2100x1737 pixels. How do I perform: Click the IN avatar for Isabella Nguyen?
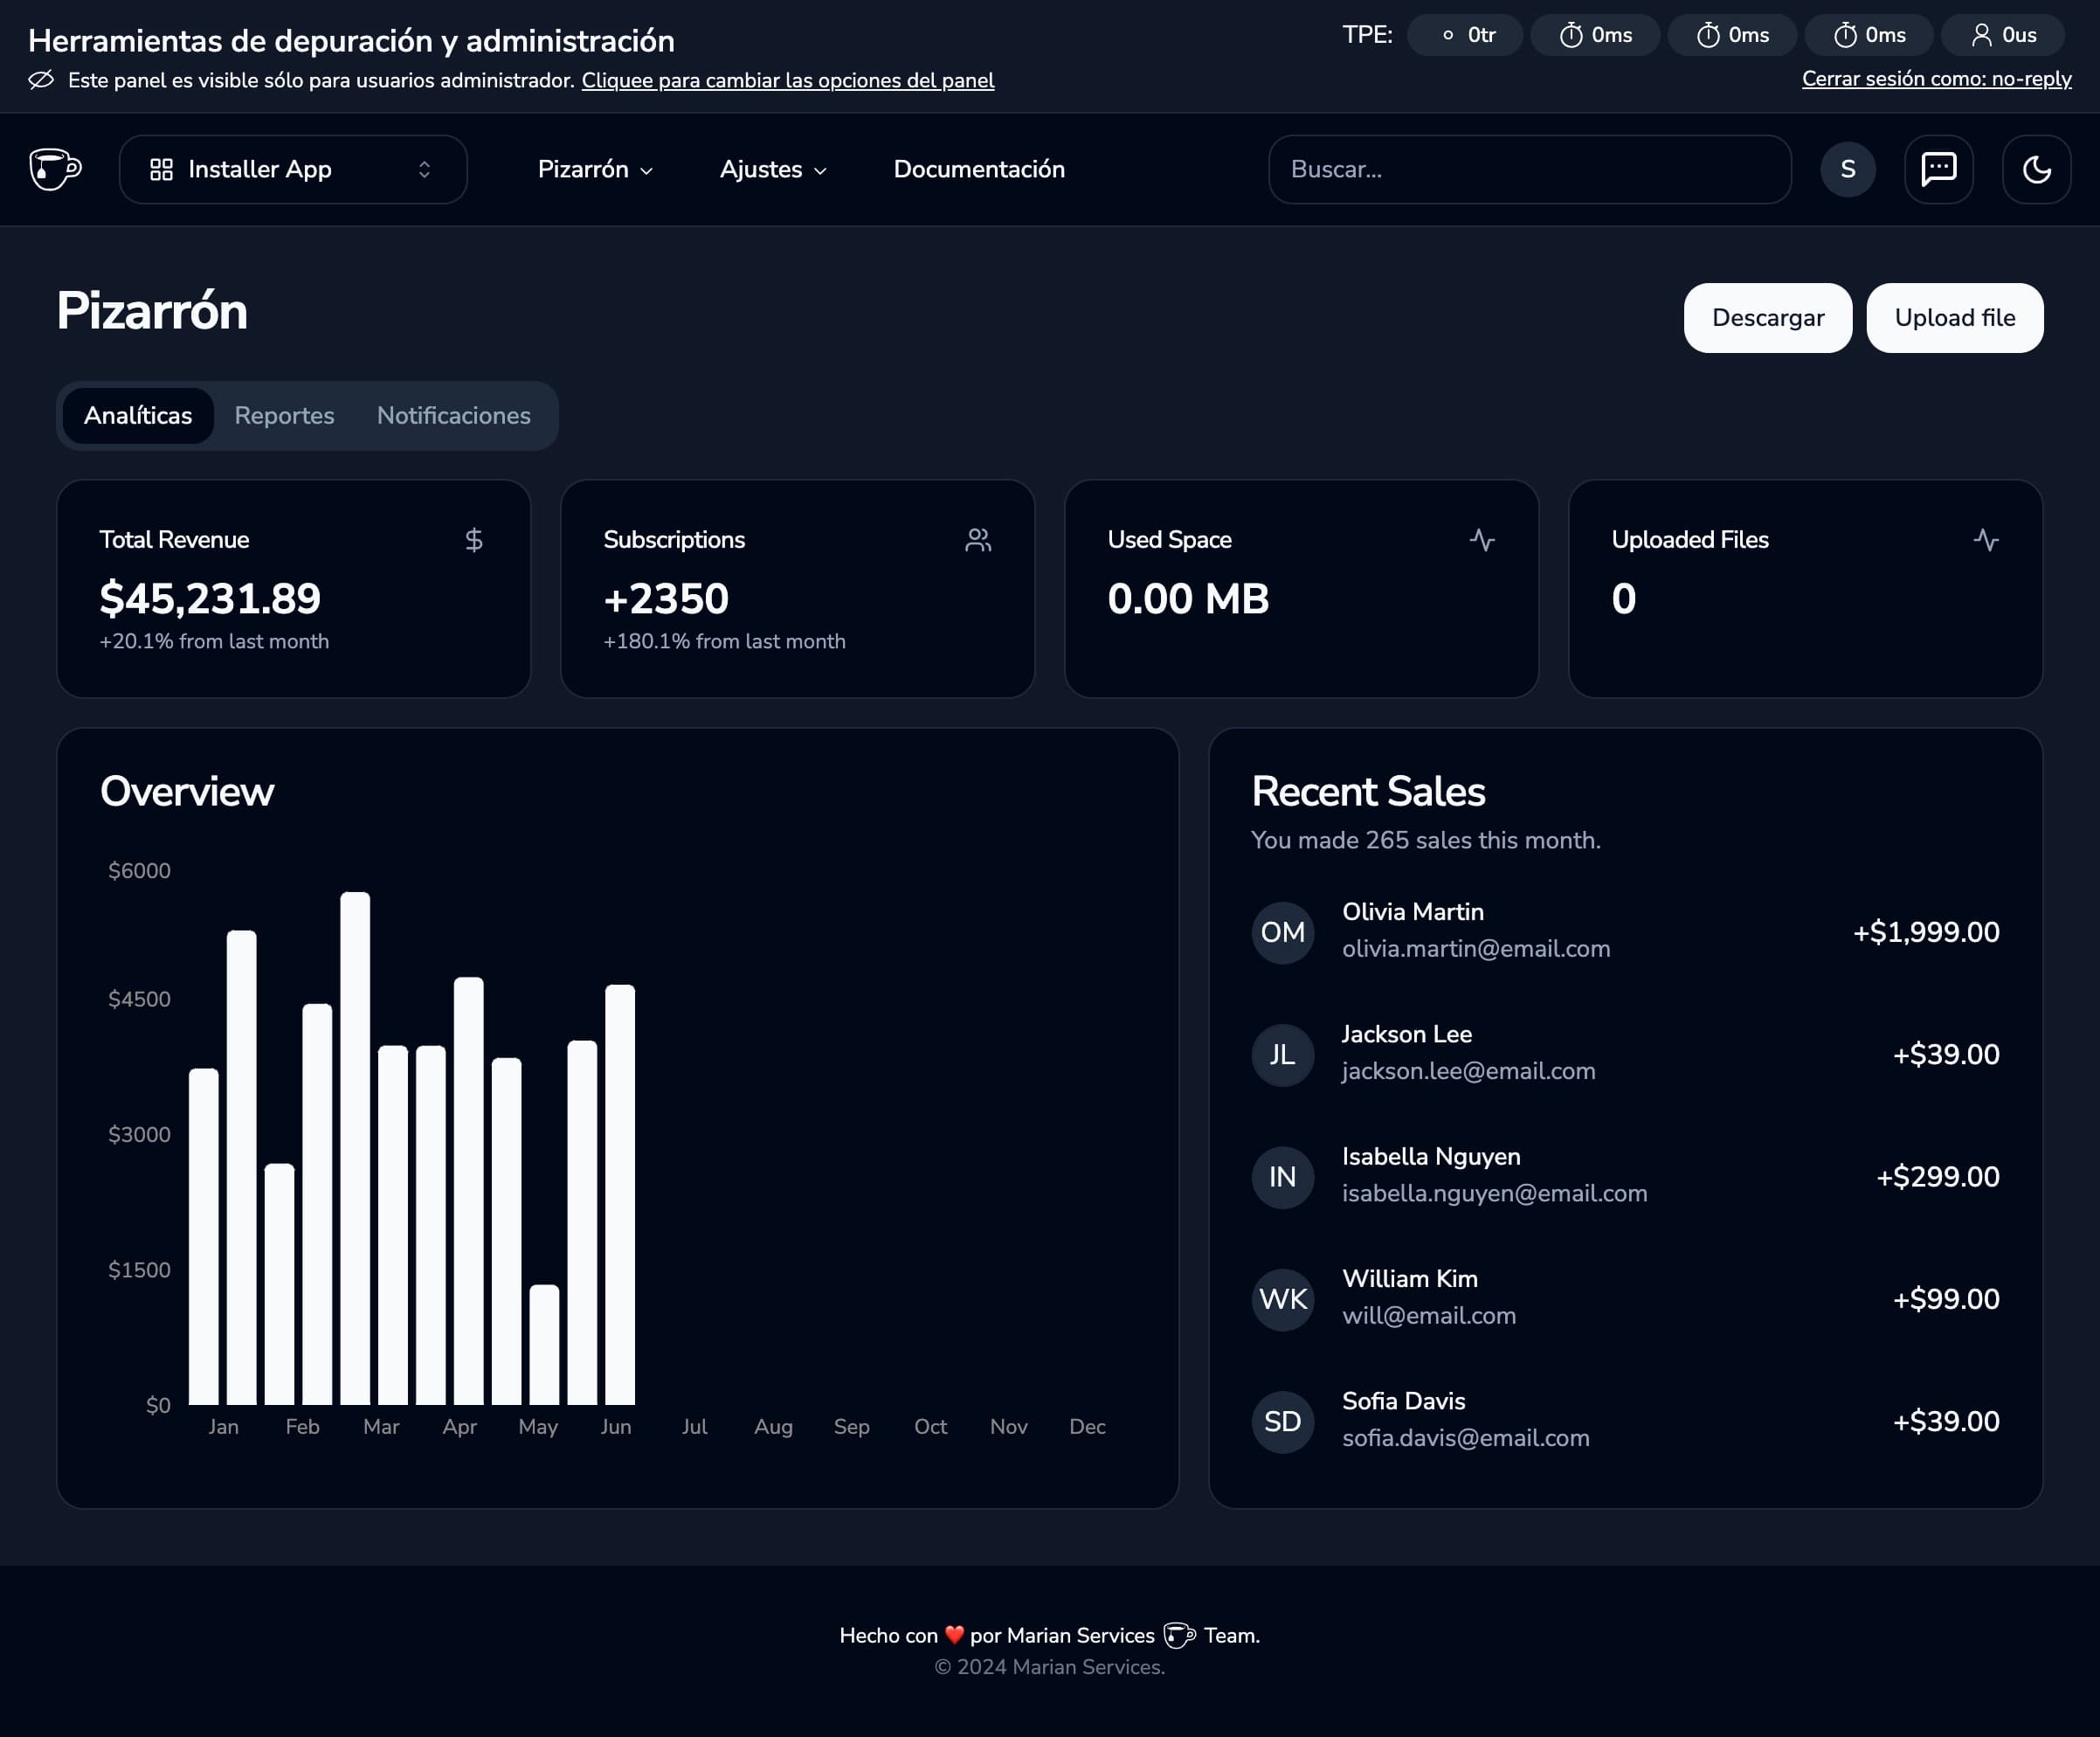1282,1177
